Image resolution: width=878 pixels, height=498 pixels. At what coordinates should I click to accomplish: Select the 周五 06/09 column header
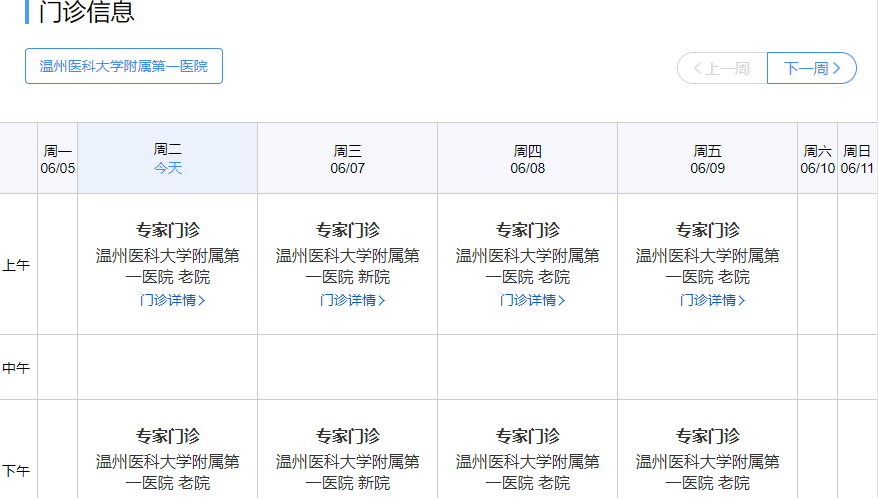(x=708, y=158)
